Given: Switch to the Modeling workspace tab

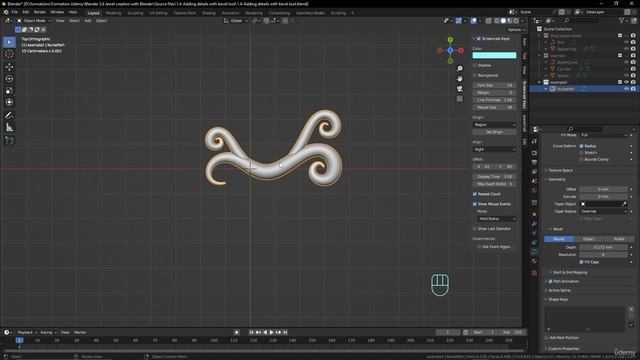Looking at the screenshot, I should click(x=113, y=13).
